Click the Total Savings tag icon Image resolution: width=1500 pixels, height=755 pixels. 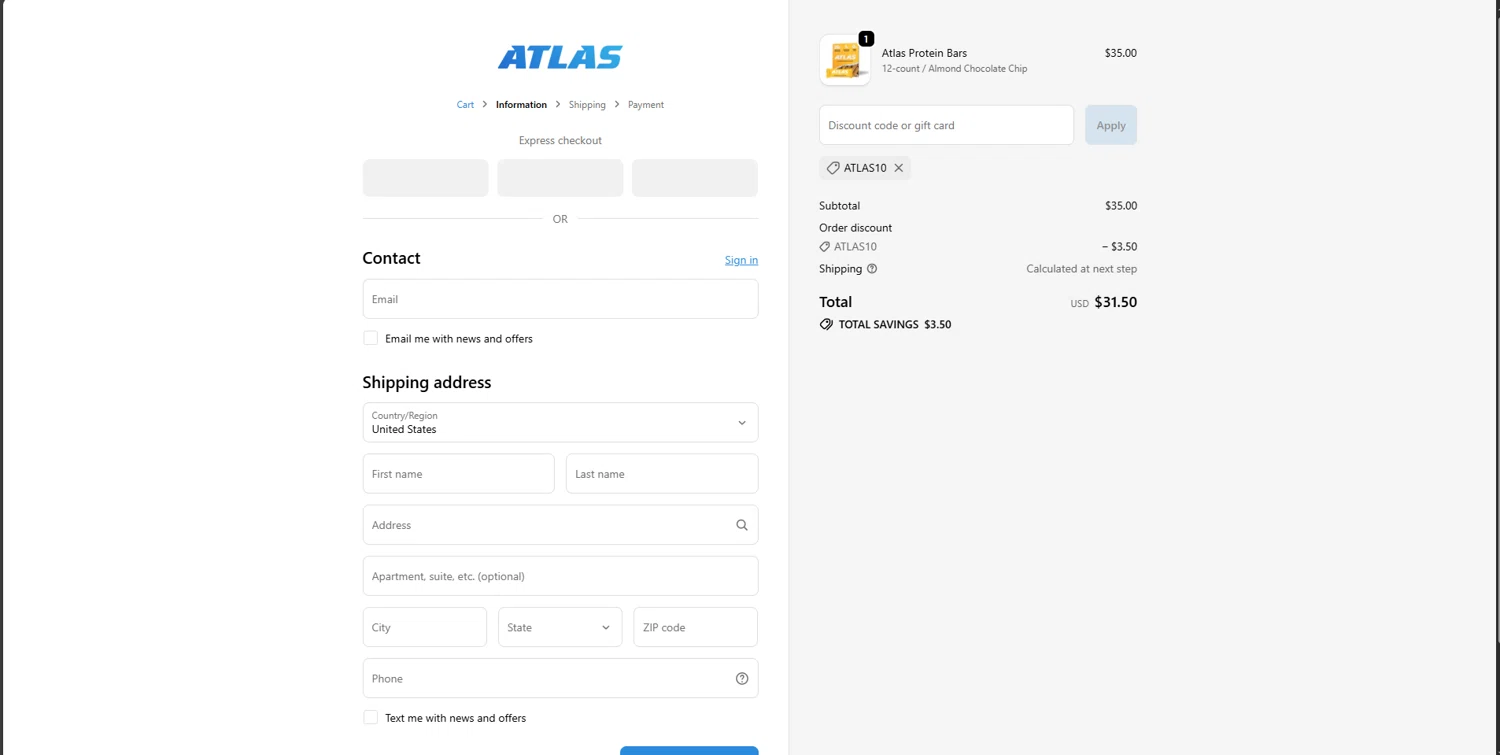(x=826, y=325)
